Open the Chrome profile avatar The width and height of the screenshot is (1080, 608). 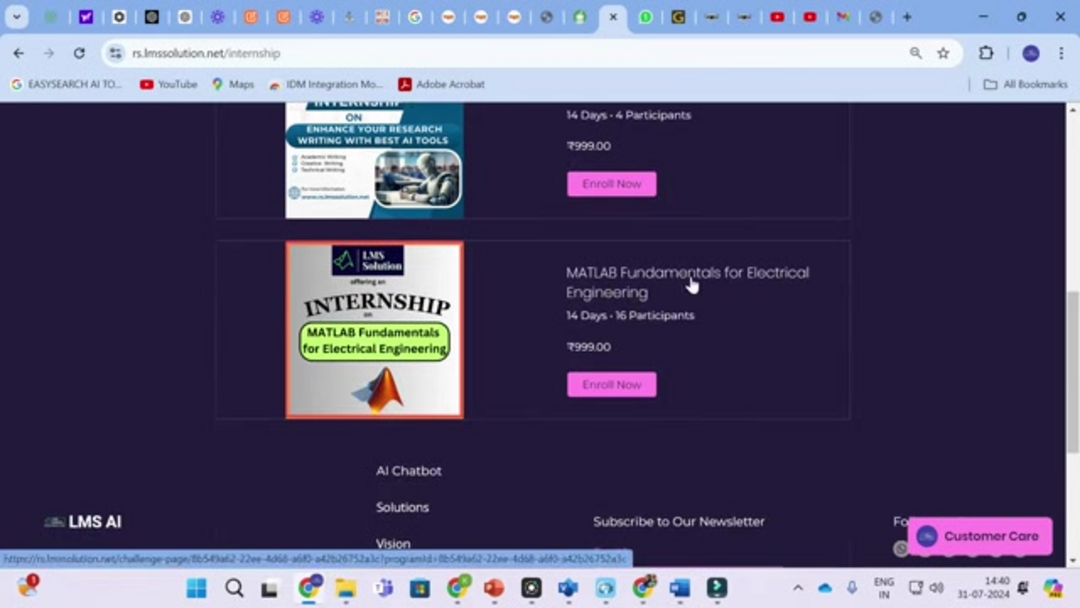(x=1030, y=52)
